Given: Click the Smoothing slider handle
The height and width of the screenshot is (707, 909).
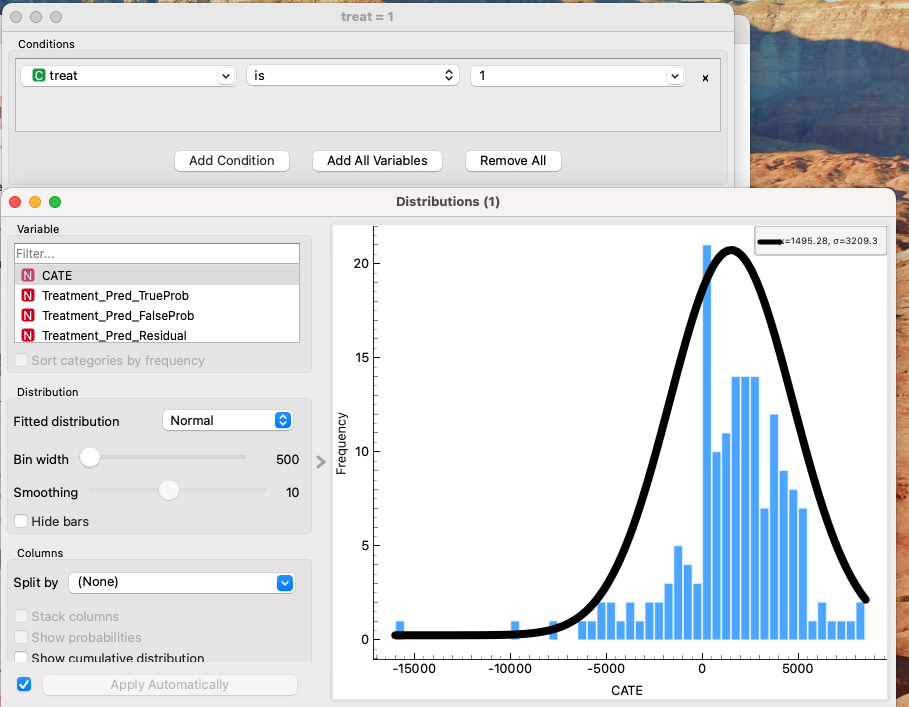Looking at the screenshot, I should (169, 491).
